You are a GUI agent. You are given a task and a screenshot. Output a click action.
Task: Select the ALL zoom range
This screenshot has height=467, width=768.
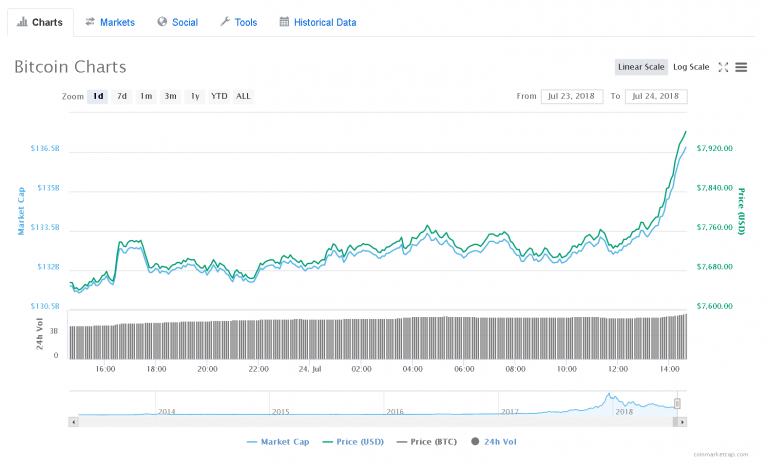[243, 96]
